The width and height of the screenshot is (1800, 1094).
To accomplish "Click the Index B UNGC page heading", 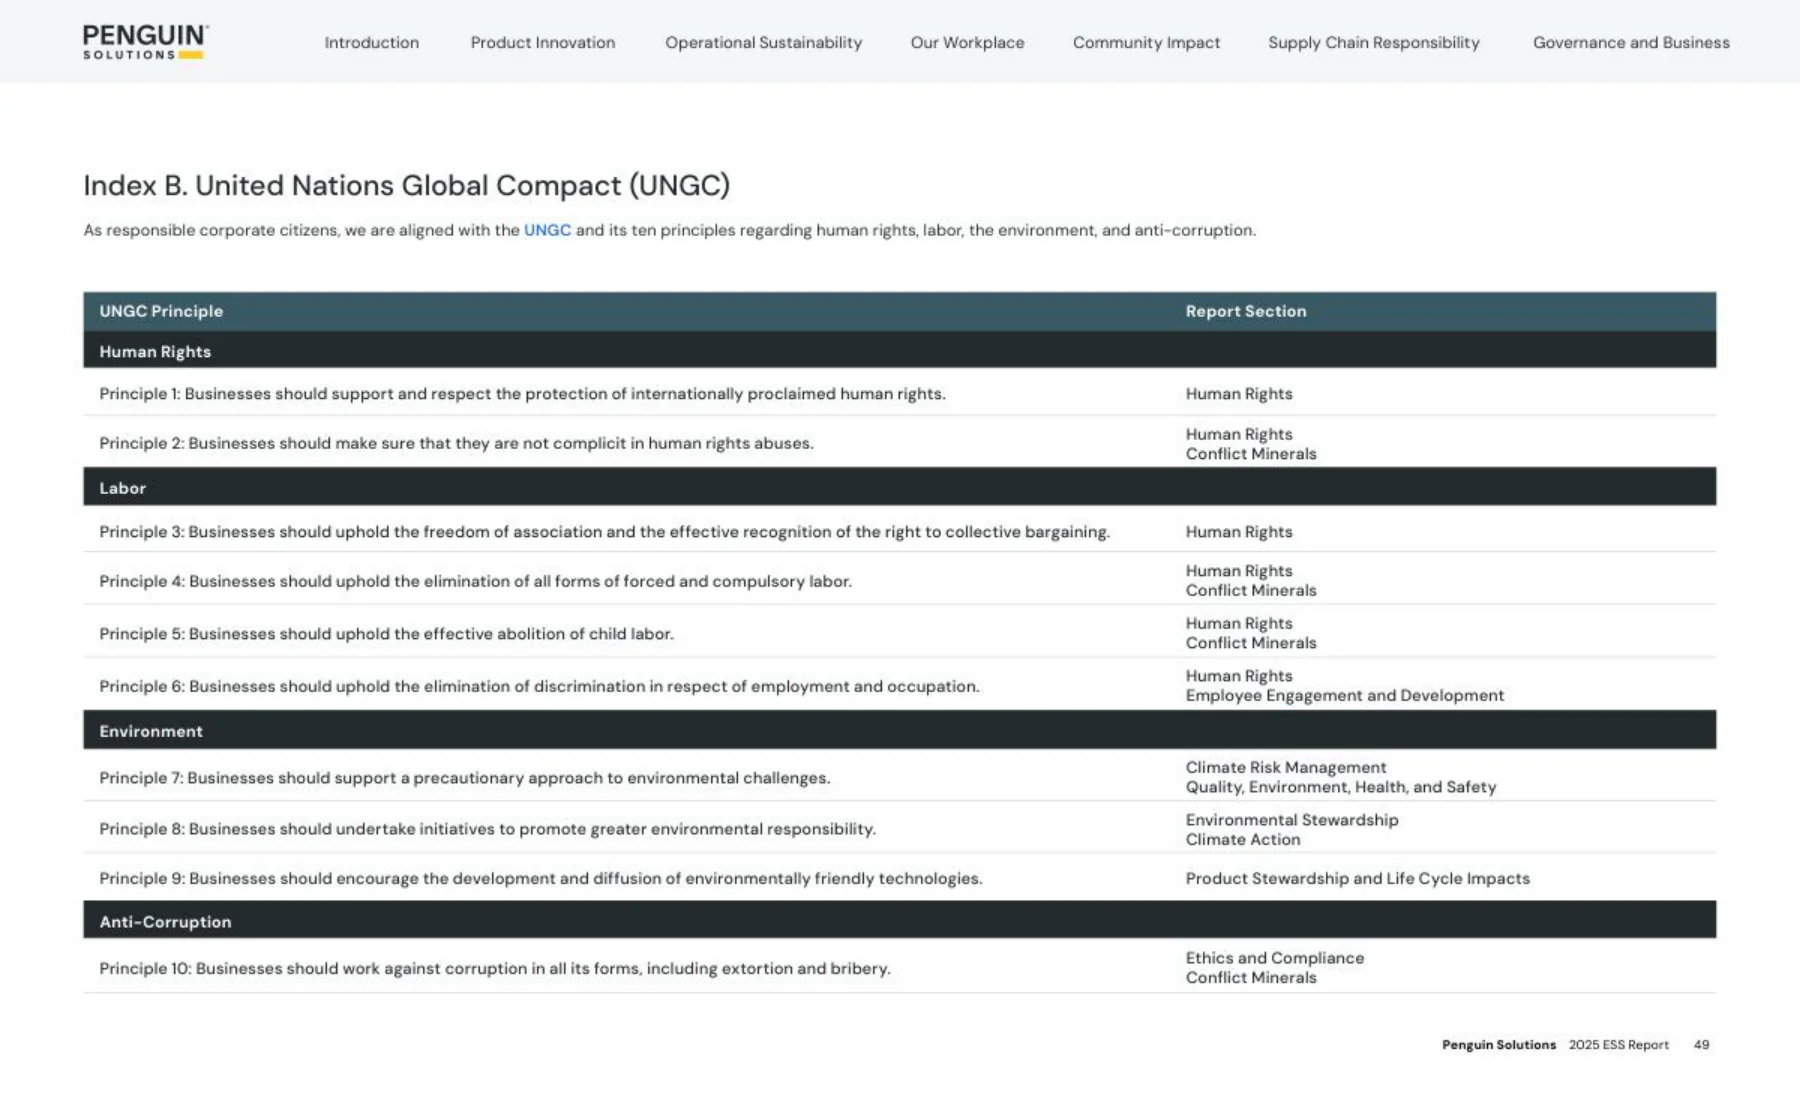I will pyautogui.click(x=407, y=185).
